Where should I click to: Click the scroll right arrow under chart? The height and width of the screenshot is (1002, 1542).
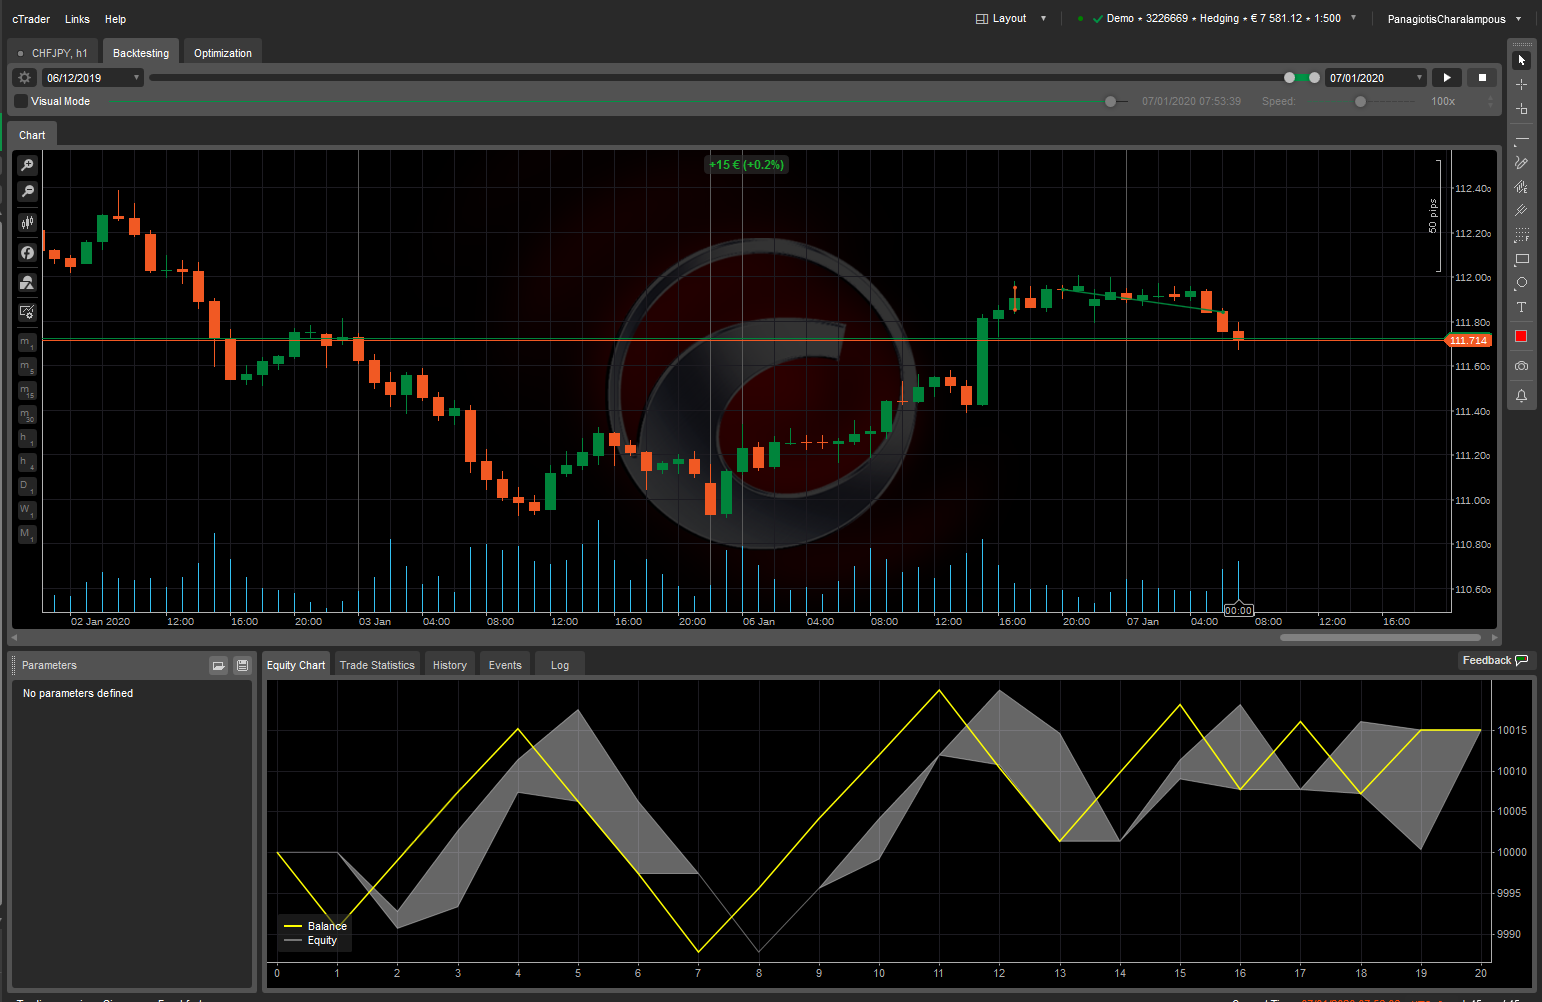pyautogui.click(x=1495, y=637)
